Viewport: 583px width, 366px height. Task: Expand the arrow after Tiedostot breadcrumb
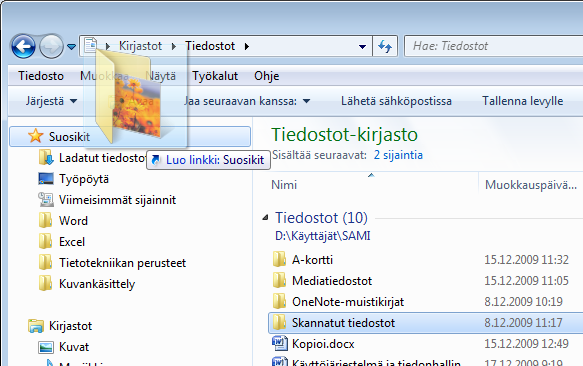tap(247, 46)
